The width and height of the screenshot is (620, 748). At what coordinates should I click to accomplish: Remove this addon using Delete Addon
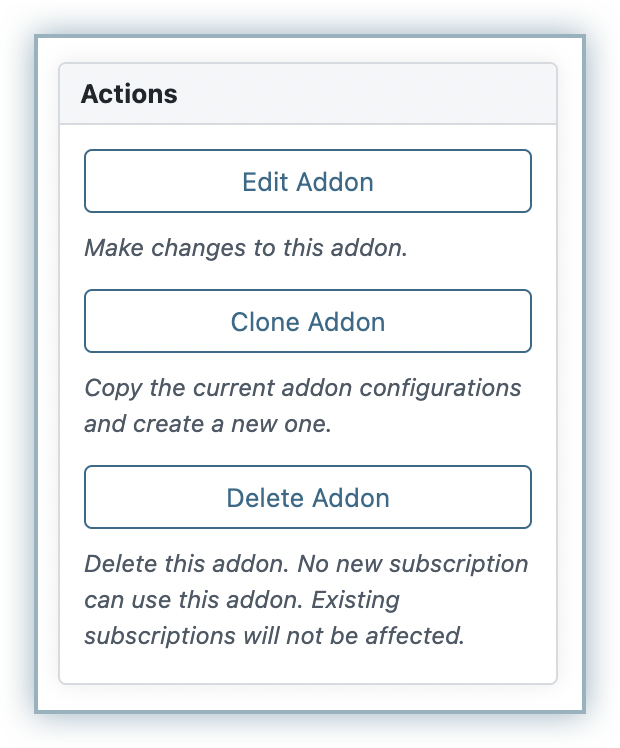pyautogui.click(x=307, y=497)
